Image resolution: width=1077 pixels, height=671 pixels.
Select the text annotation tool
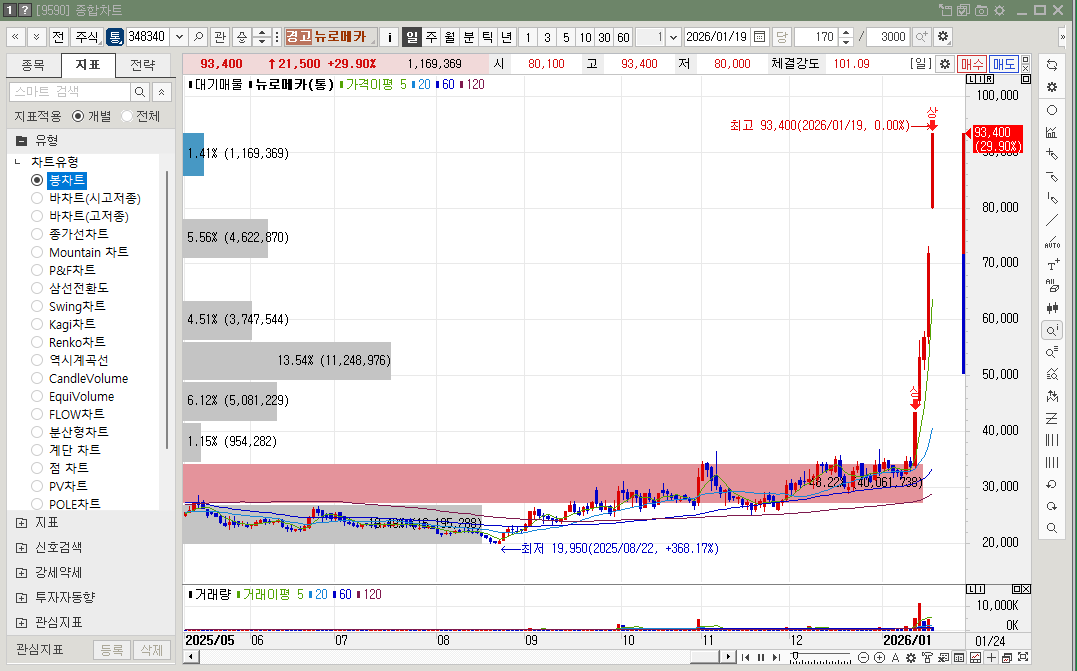click(1052, 264)
